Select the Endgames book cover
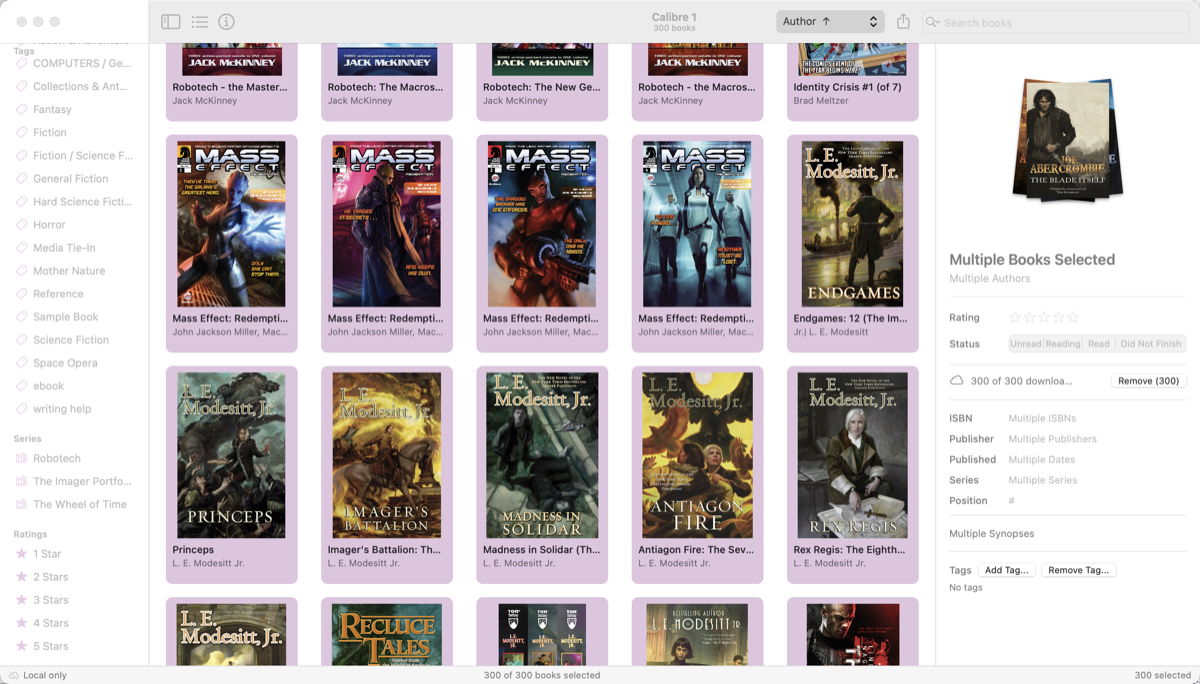Screen dimensions: 1200x684 pos(853,224)
